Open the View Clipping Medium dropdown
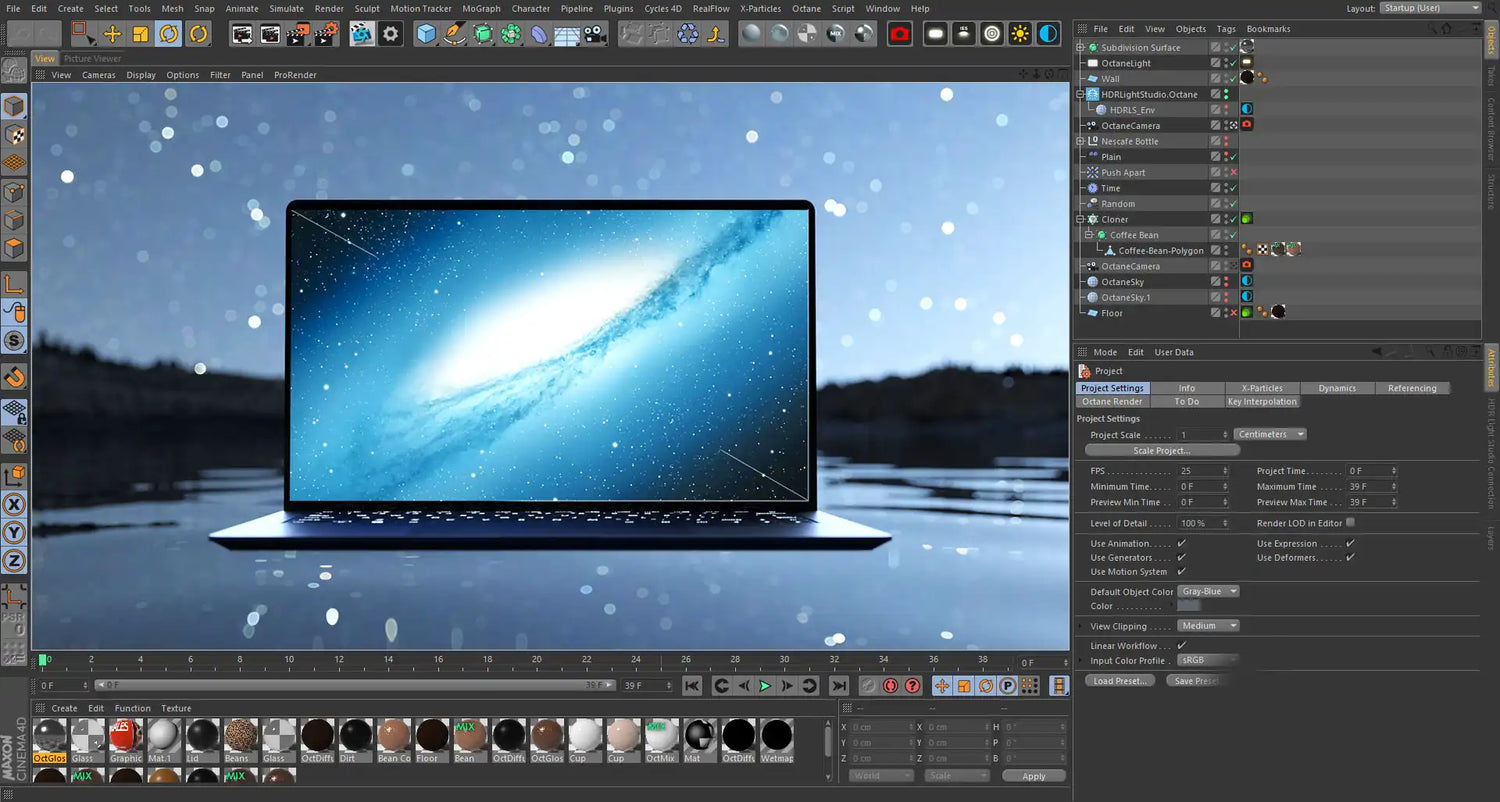1500x802 pixels. pos(1209,626)
